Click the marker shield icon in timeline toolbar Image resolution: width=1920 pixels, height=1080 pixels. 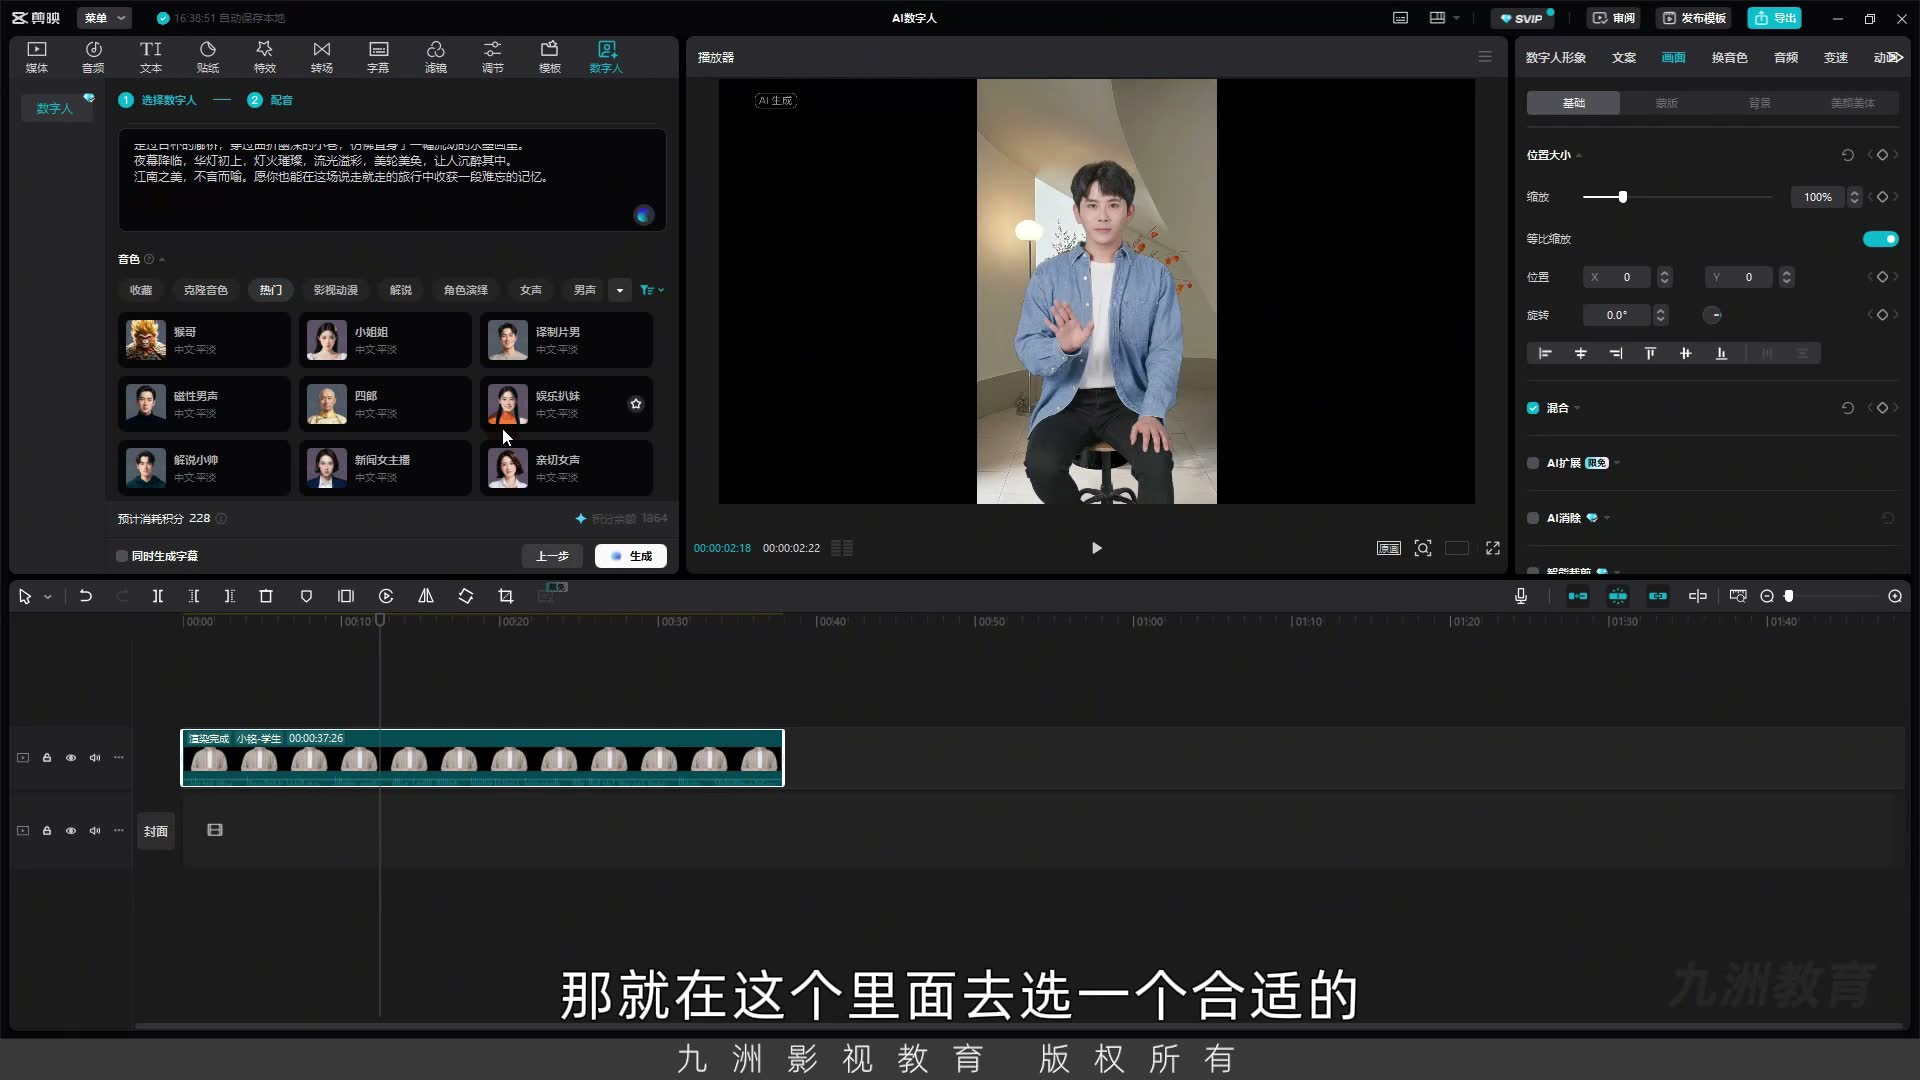coord(306,596)
